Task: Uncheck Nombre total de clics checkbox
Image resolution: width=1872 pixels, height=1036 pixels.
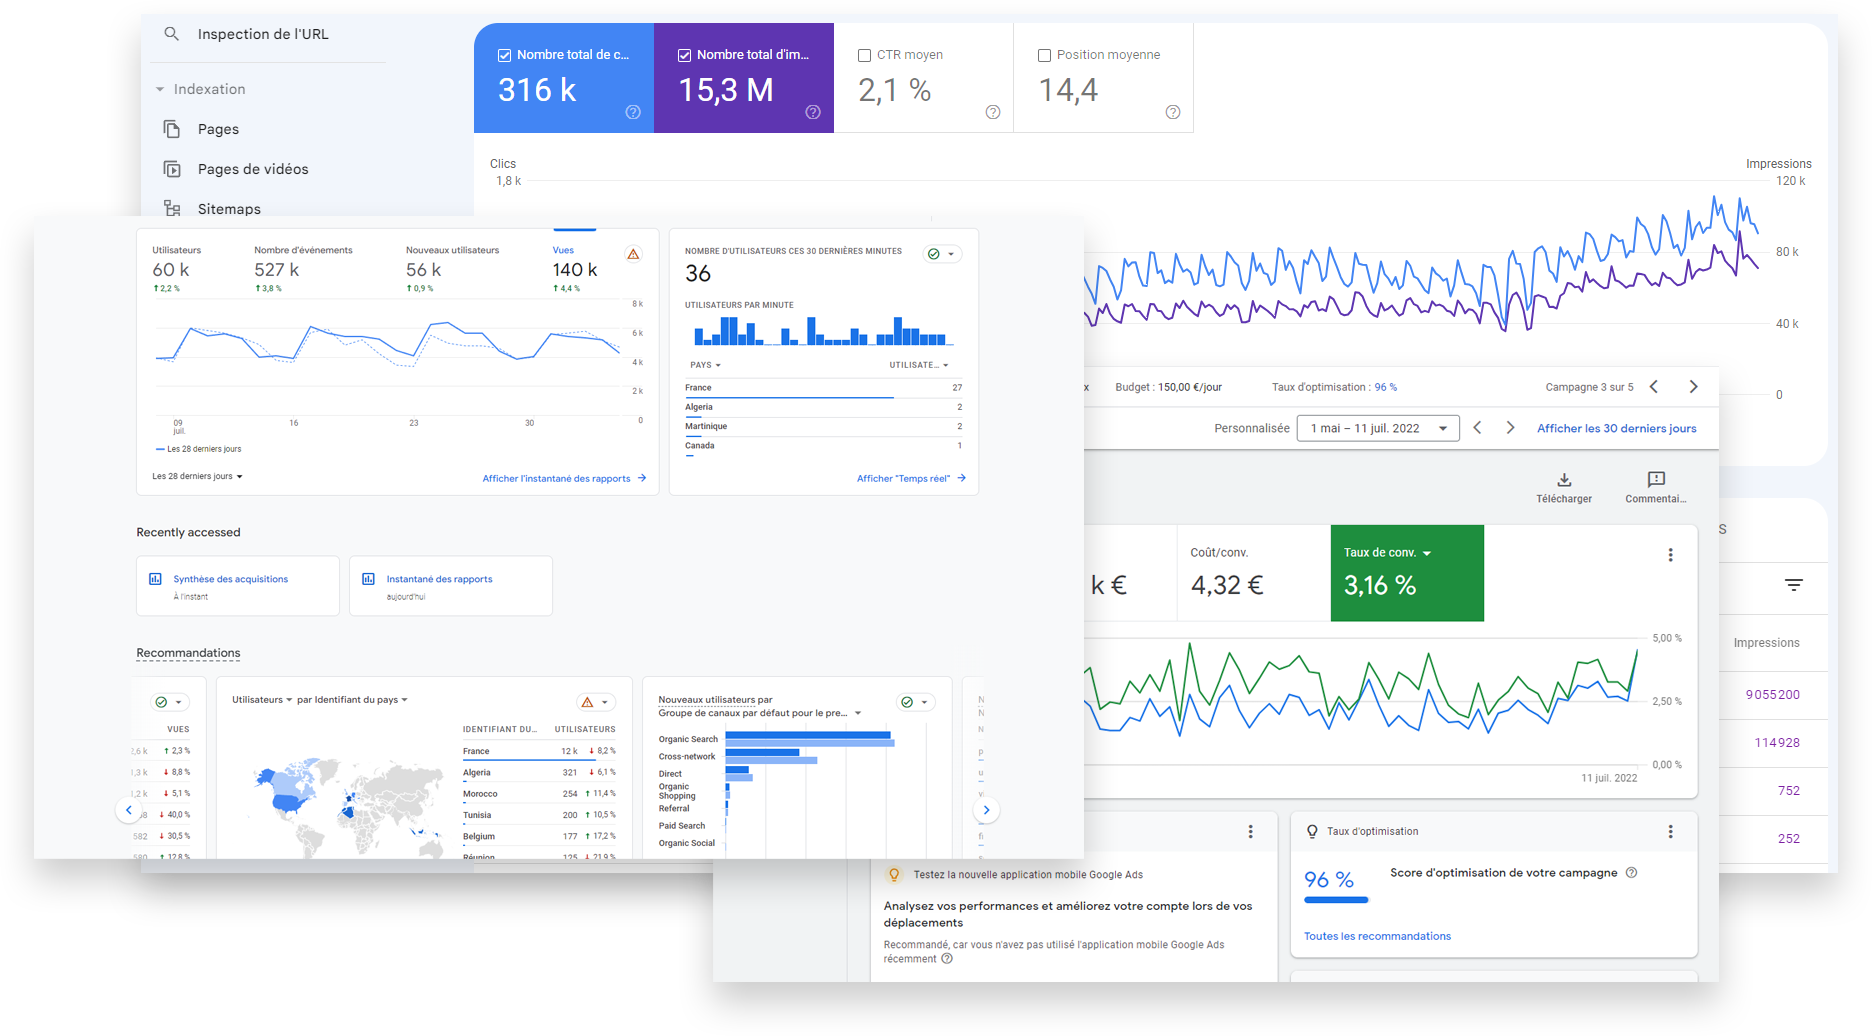Action: (505, 56)
